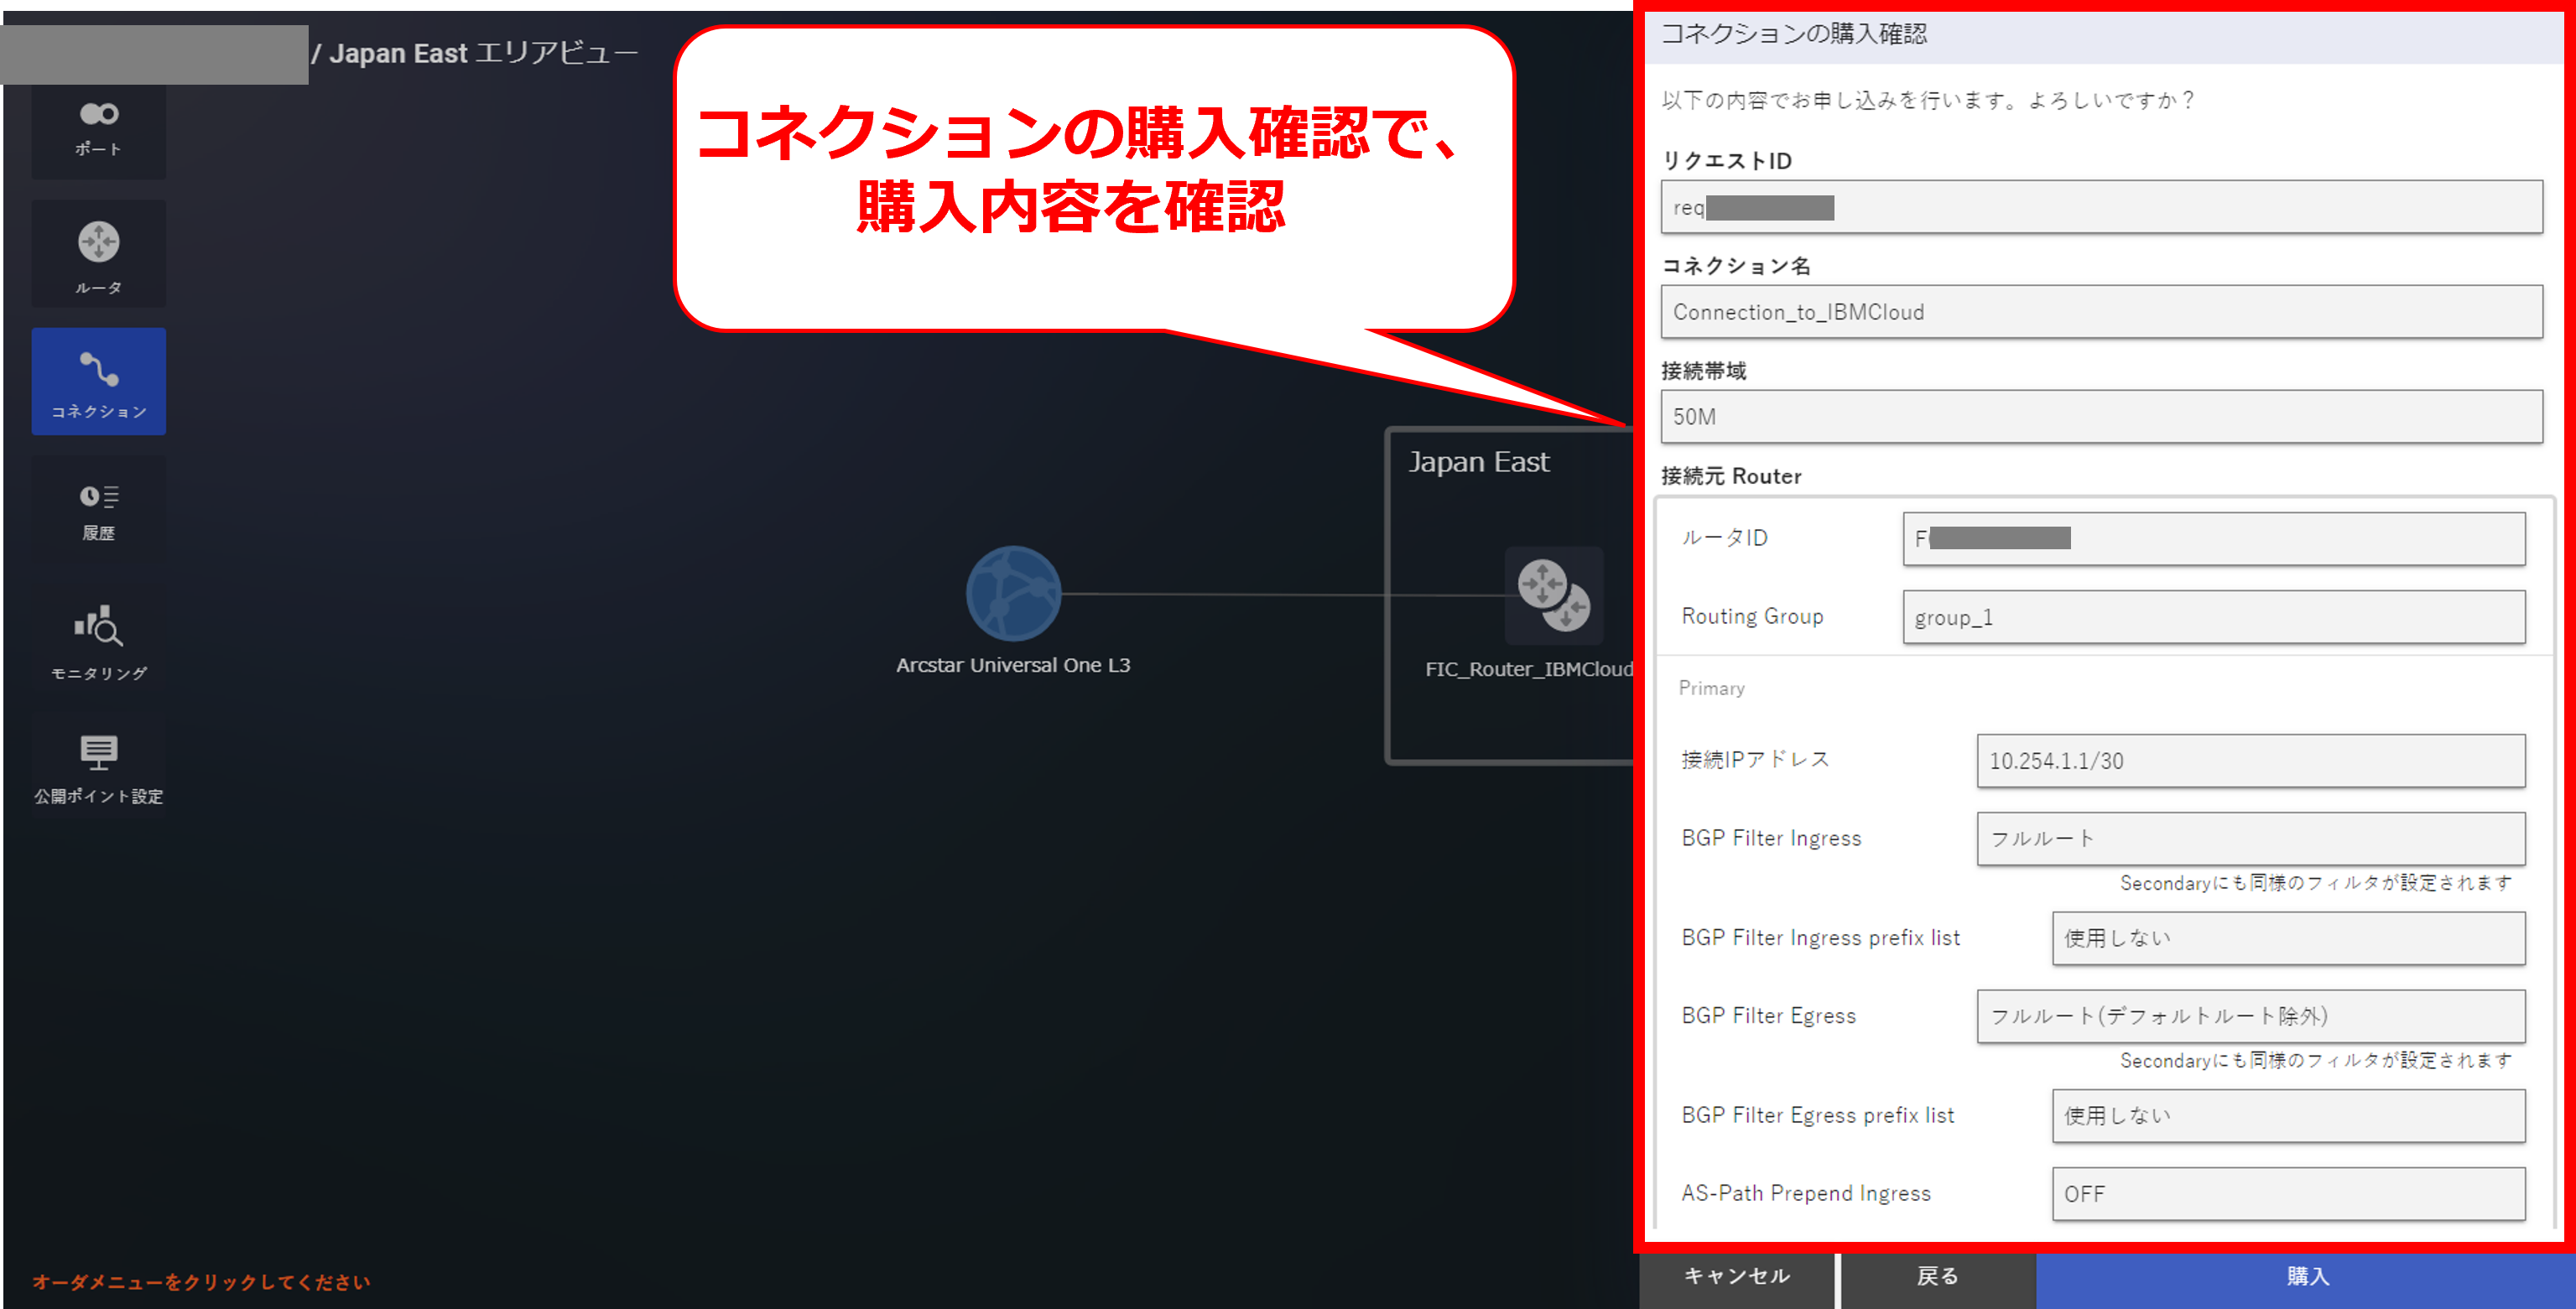The width and height of the screenshot is (2576, 1309).
Task: Click the Japan East area box title
Action: 1478,462
